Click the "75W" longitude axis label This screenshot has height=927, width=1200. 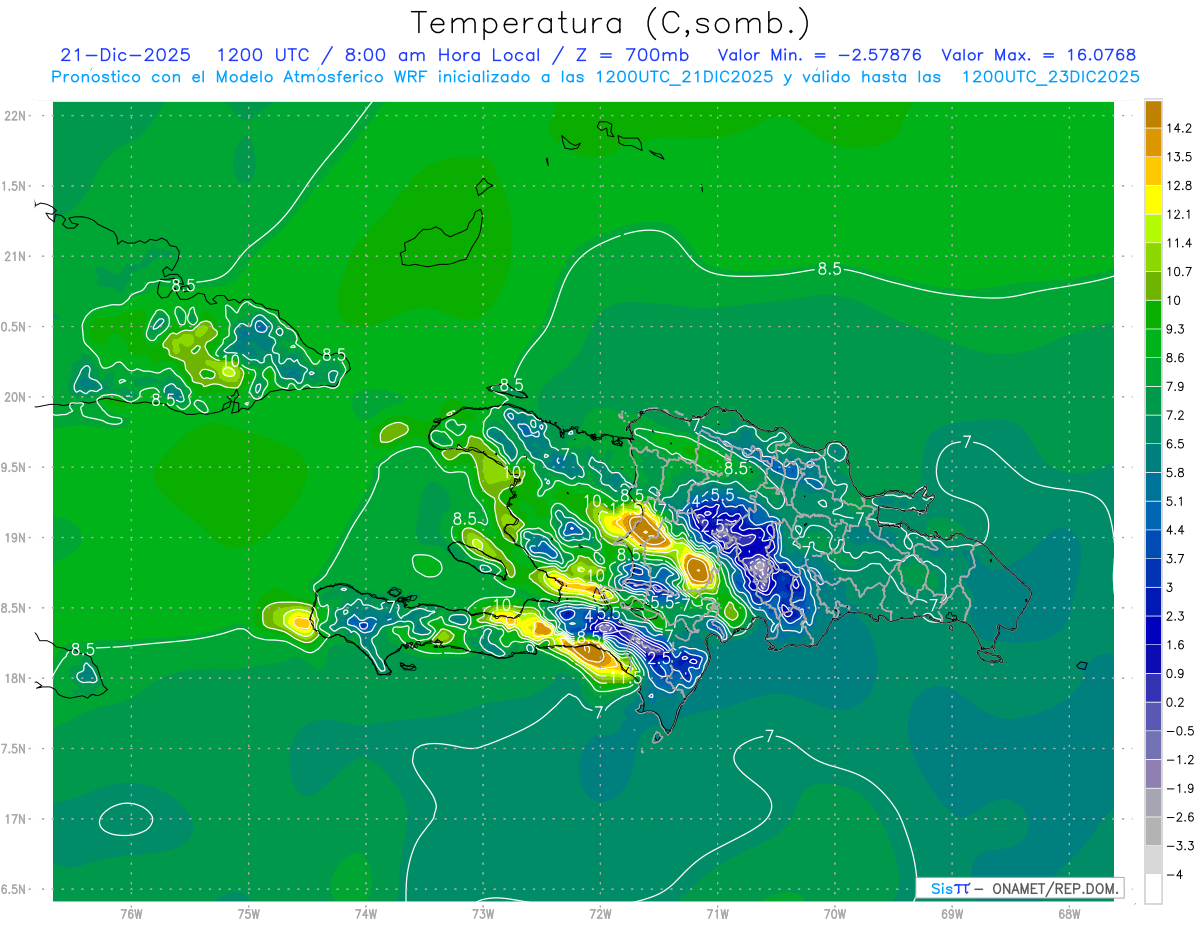[x=249, y=914]
